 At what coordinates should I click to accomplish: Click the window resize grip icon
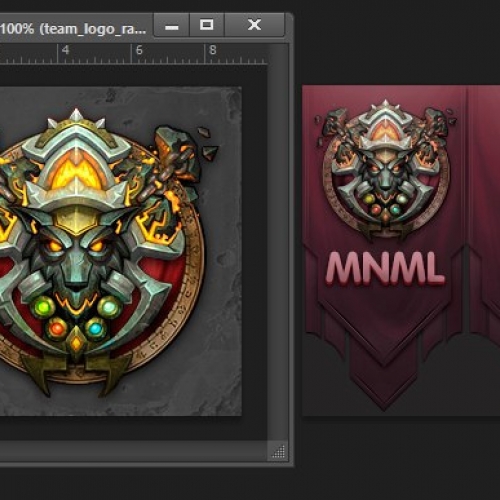click(279, 452)
